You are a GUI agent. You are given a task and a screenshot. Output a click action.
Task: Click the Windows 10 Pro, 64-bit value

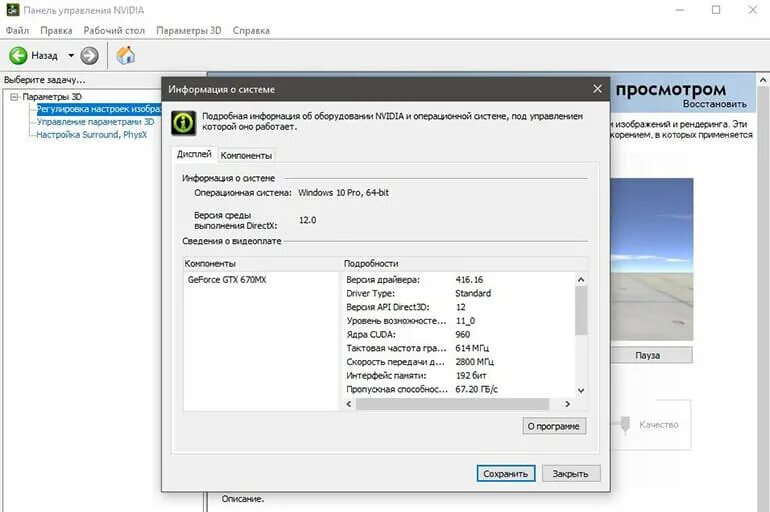coord(344,193)
